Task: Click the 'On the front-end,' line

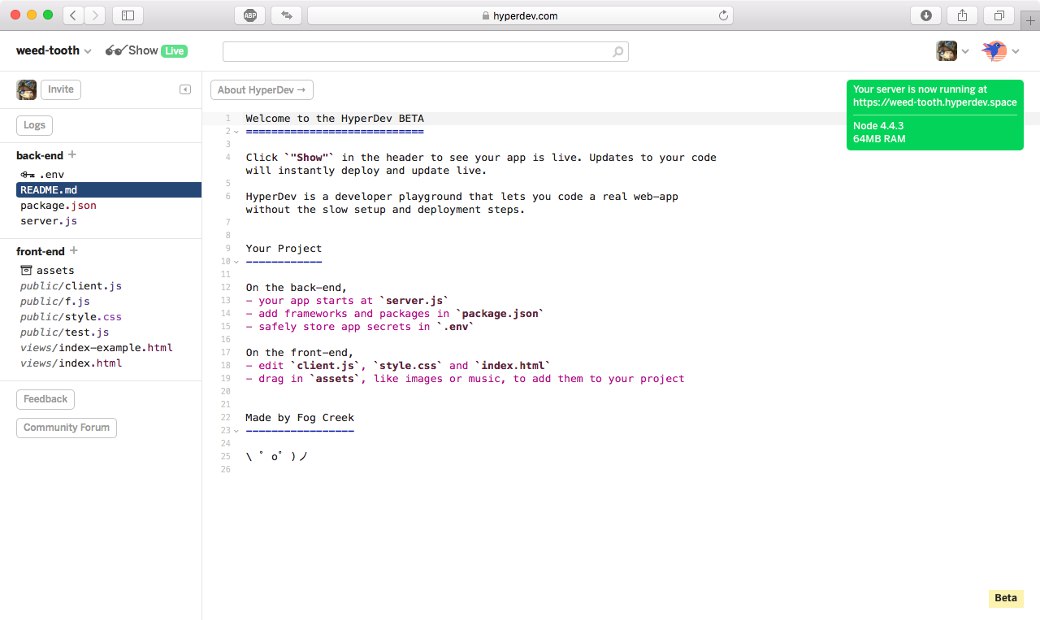Action: point(299,352)
